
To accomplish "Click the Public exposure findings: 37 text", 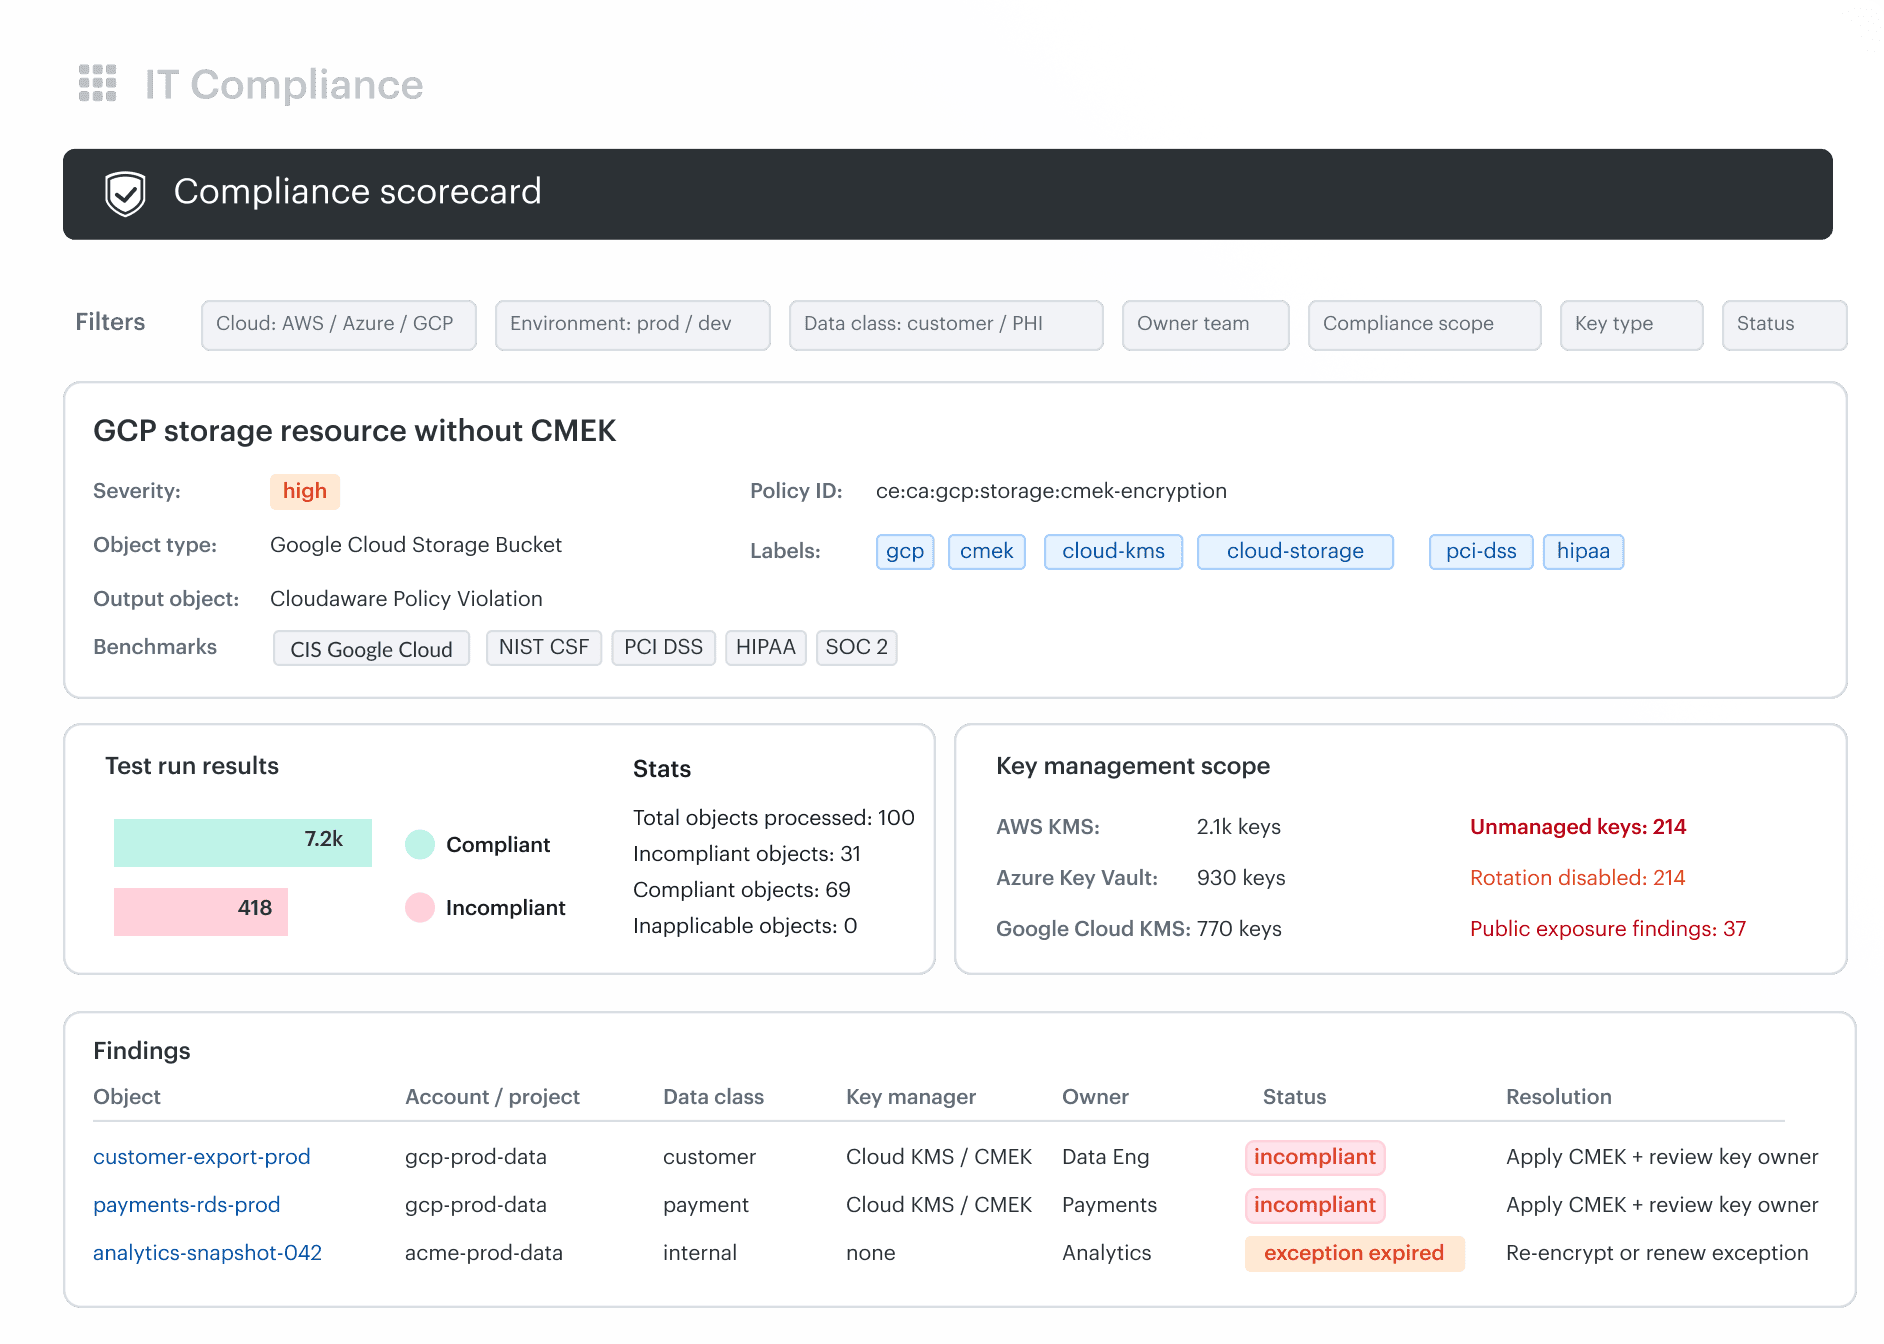I will (x=1608, y=929).
